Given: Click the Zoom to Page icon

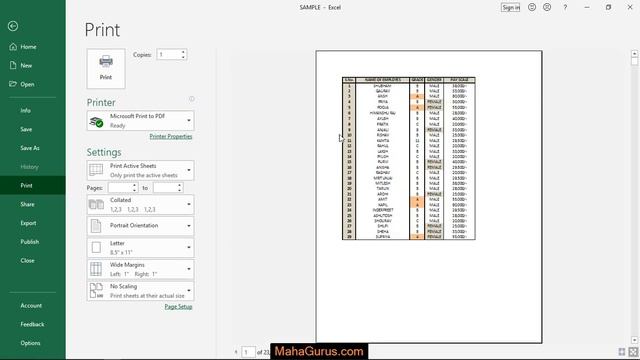Looking at the screenshot, I should (x=633, y=352).
